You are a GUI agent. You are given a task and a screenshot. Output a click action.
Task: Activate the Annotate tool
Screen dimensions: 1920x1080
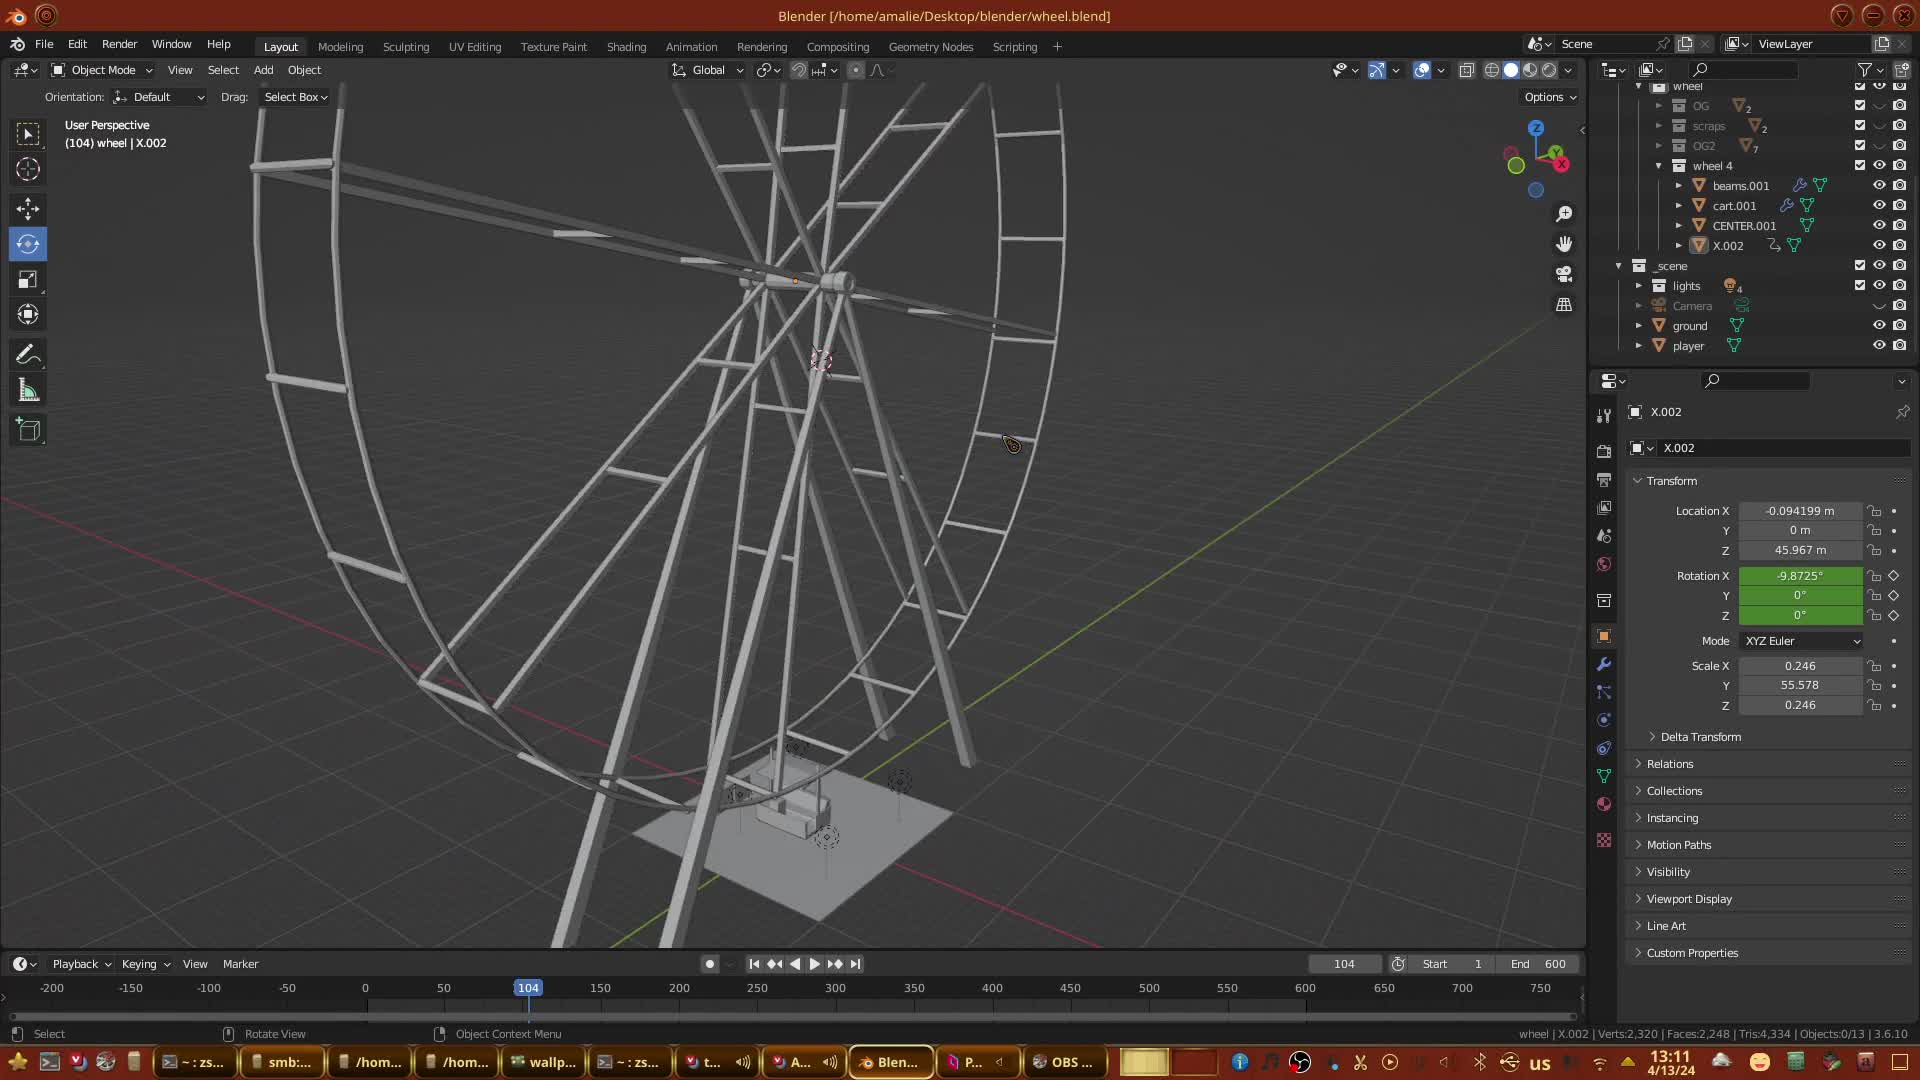point(28,355)
